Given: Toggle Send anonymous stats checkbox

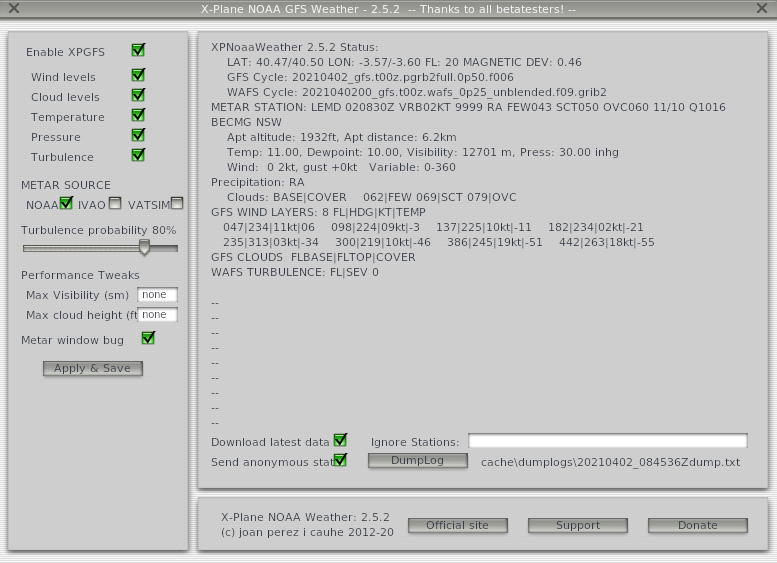Looking at the screenshot, I should [340, 460].
